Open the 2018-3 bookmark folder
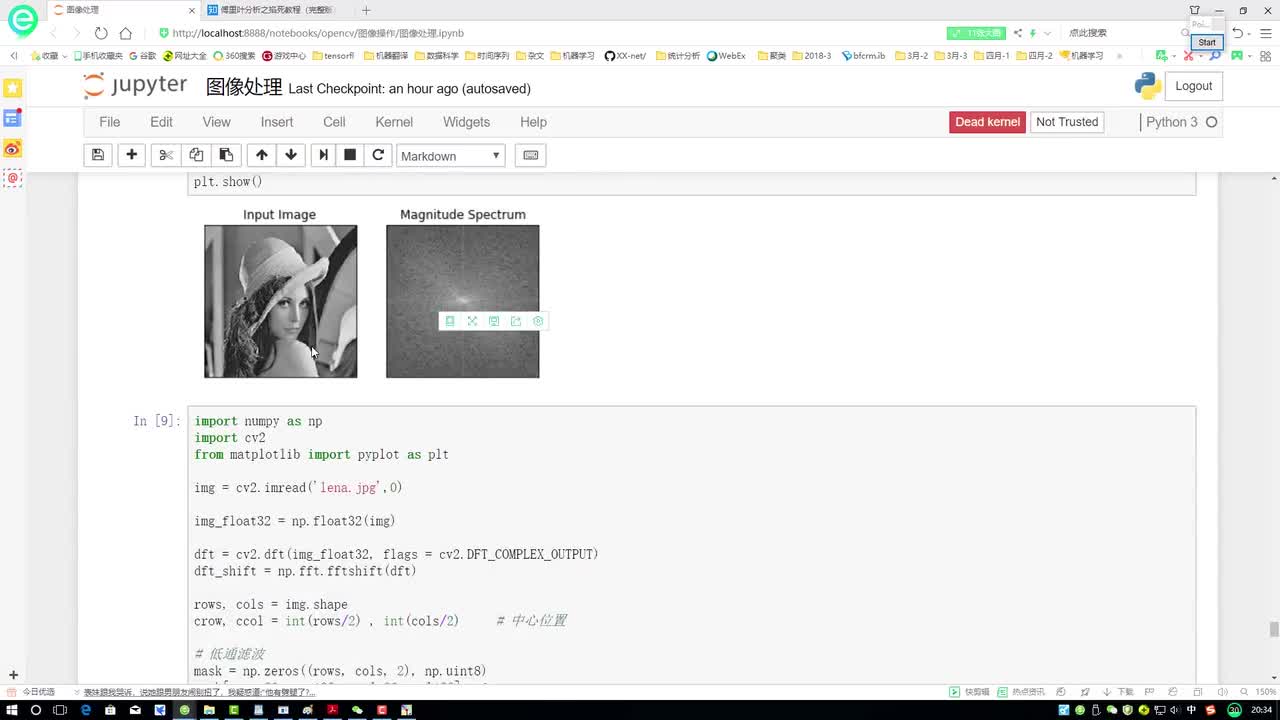 pyautogui.click(x=811, y=56)
